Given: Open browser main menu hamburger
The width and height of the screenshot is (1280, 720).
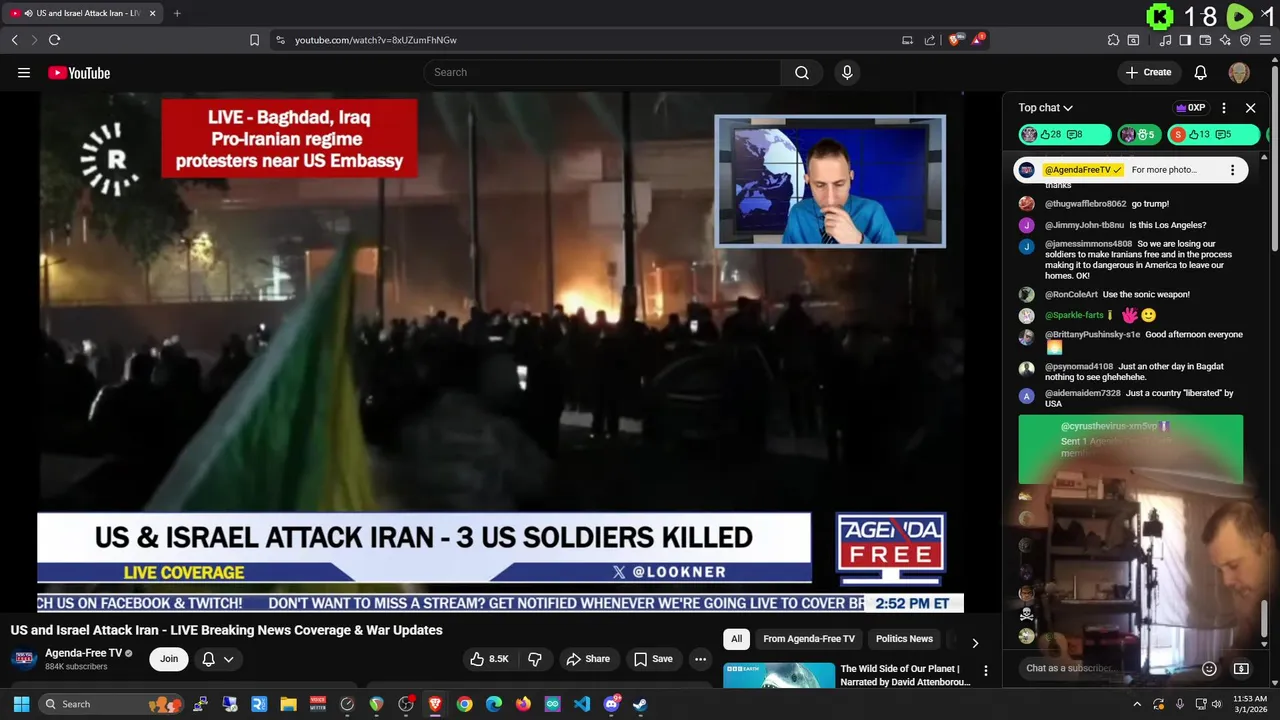Looking at the screenshot, I should (x=1267, y=40).
